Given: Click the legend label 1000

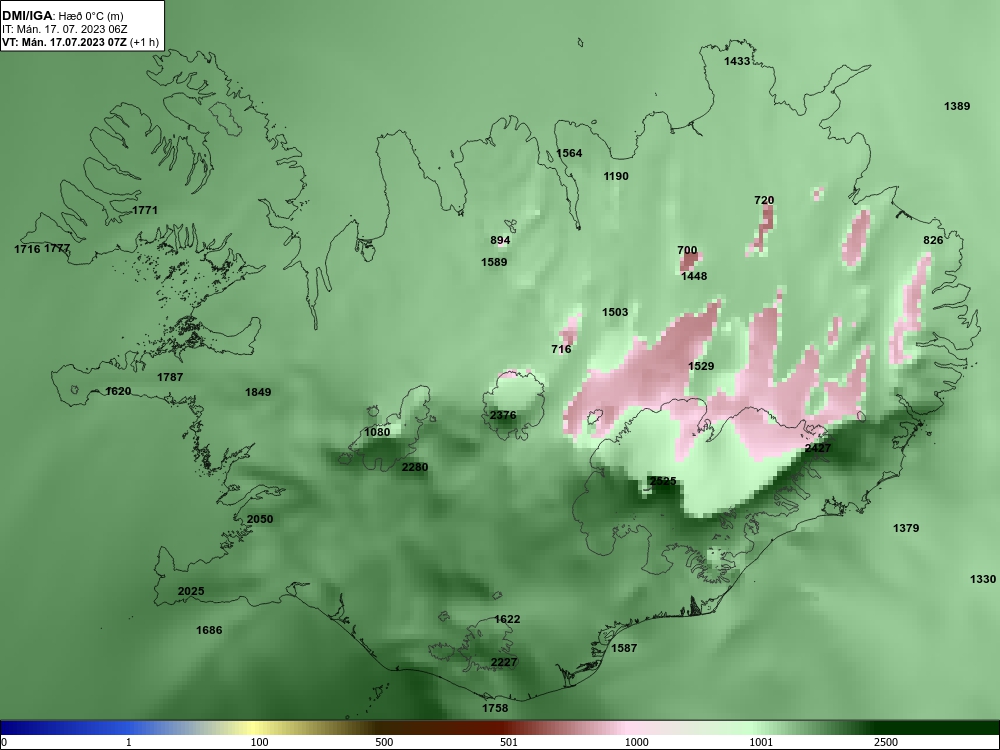Looking at the screenshot, I should pos(636,742).
